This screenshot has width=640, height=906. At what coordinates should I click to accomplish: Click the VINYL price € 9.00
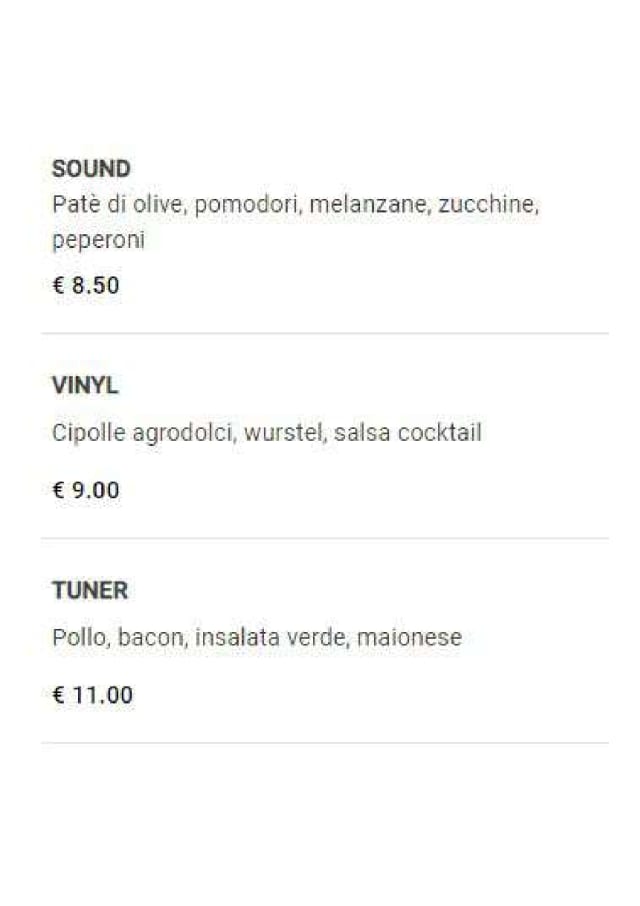pyautogui.click(x=86, y=490)
